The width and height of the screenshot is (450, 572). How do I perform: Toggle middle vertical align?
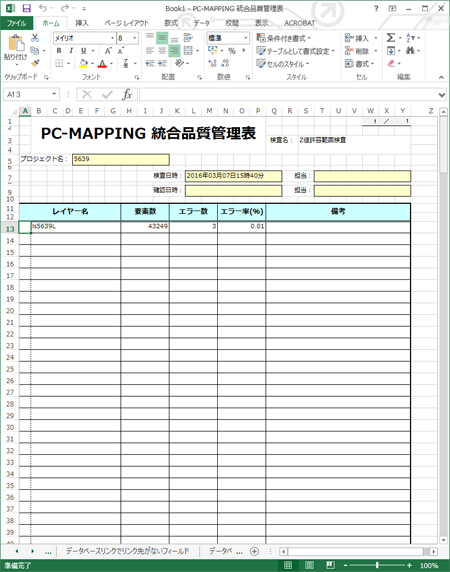(x=162, y=38)
